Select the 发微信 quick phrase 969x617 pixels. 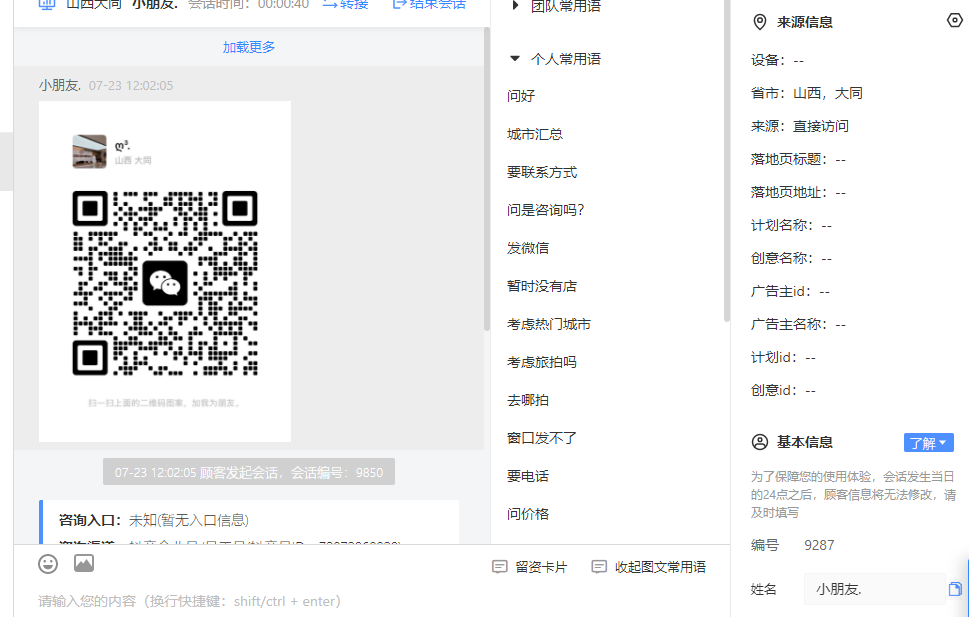[x=528, y=249]
